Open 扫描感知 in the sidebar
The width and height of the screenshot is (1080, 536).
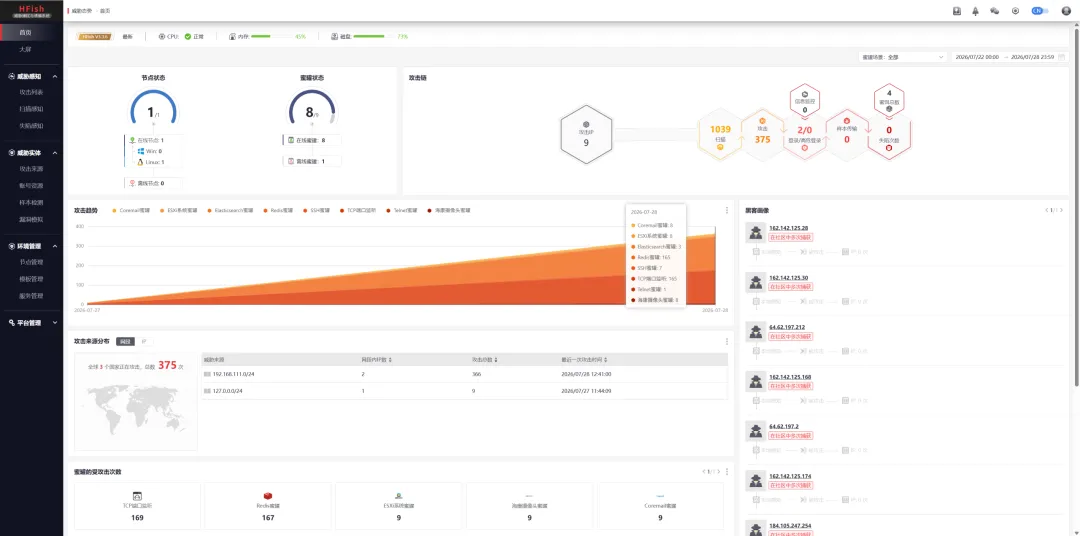pos(31,109)
